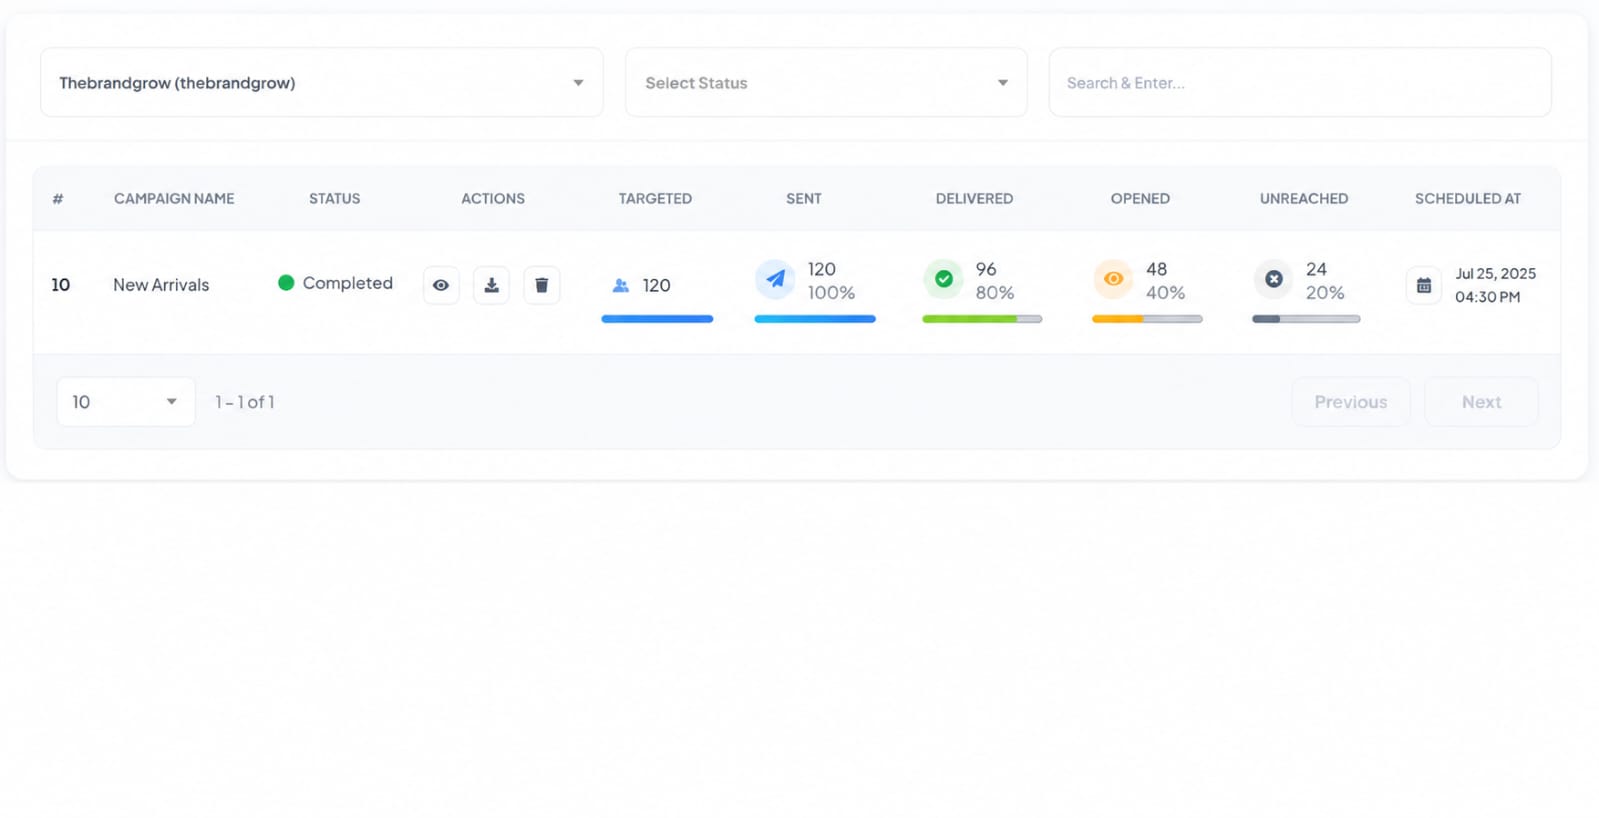
Task: Click the calendar icon beside Jul 25, 2025
Action: (x=1424, y=285)
